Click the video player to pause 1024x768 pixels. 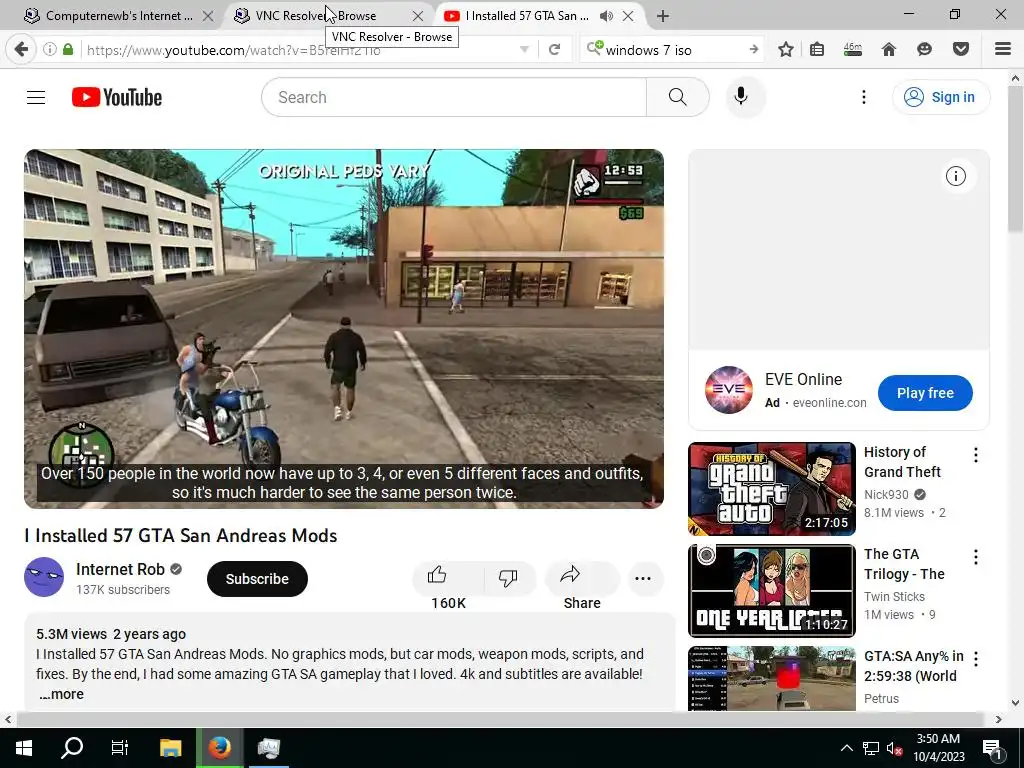tap(344, 328)
